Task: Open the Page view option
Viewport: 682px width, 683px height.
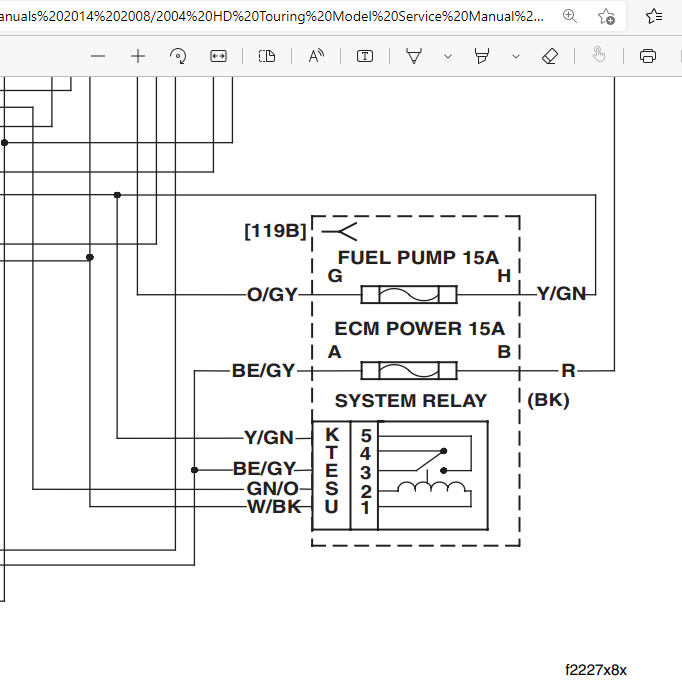Action: pyautogui.click(x=266, y=56)
